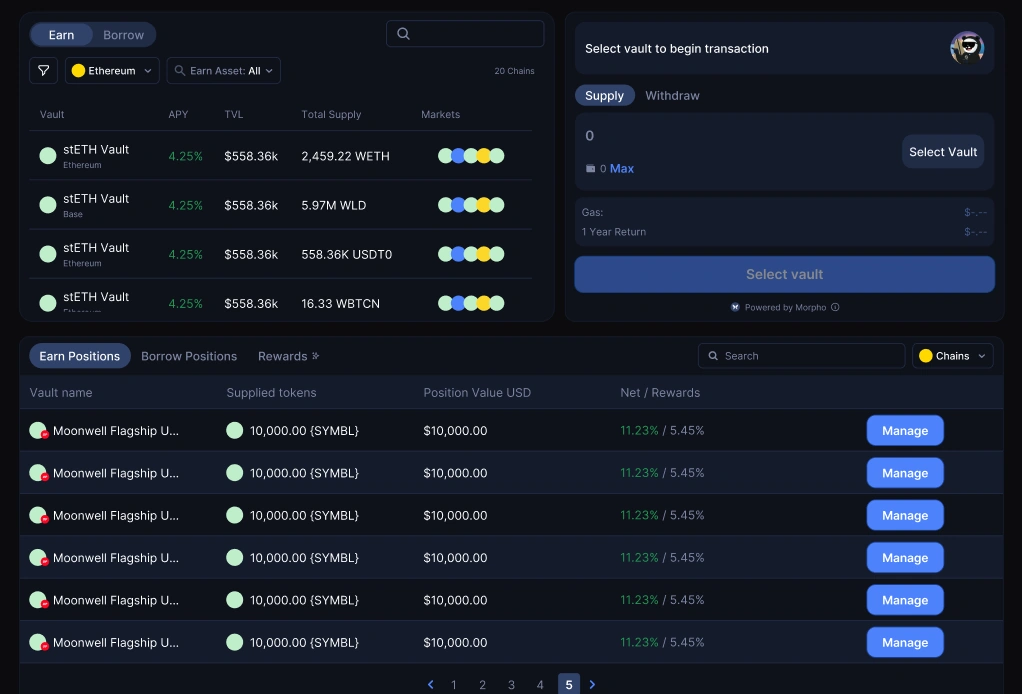
Task: Select the Withdraw option
Action: coord(672,95)
